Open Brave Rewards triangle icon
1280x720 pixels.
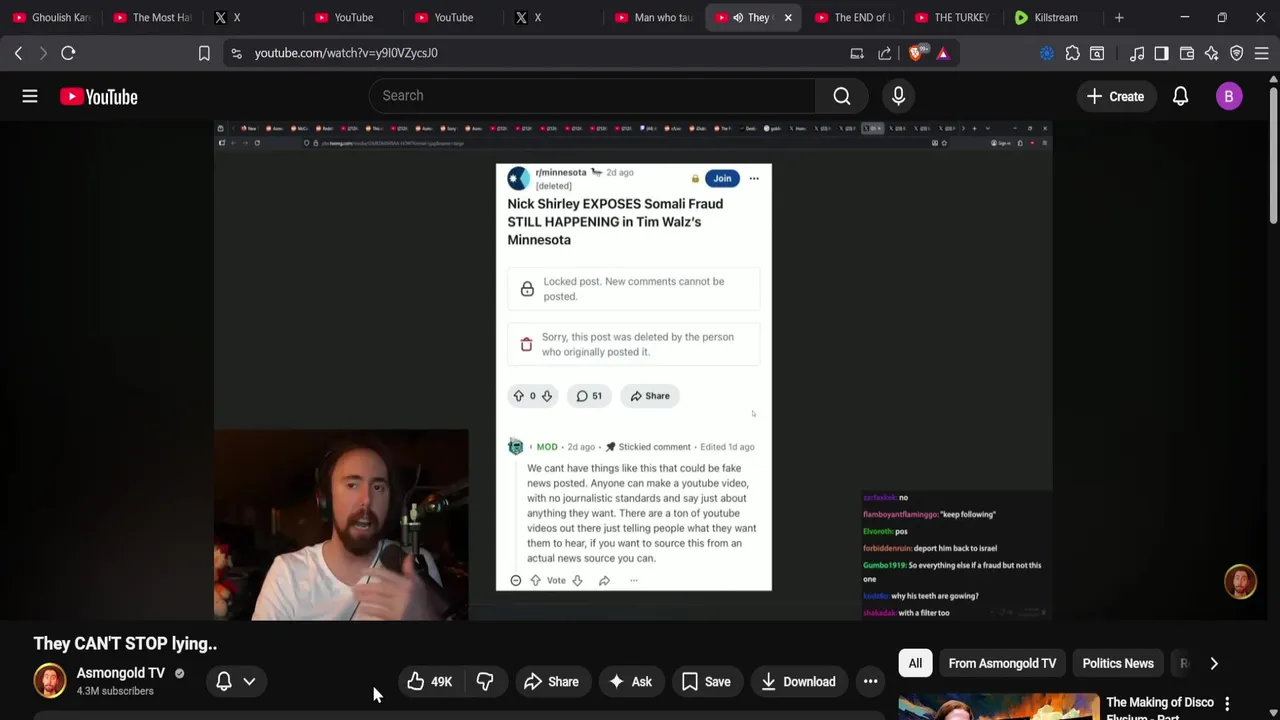[x=943, y=53]
